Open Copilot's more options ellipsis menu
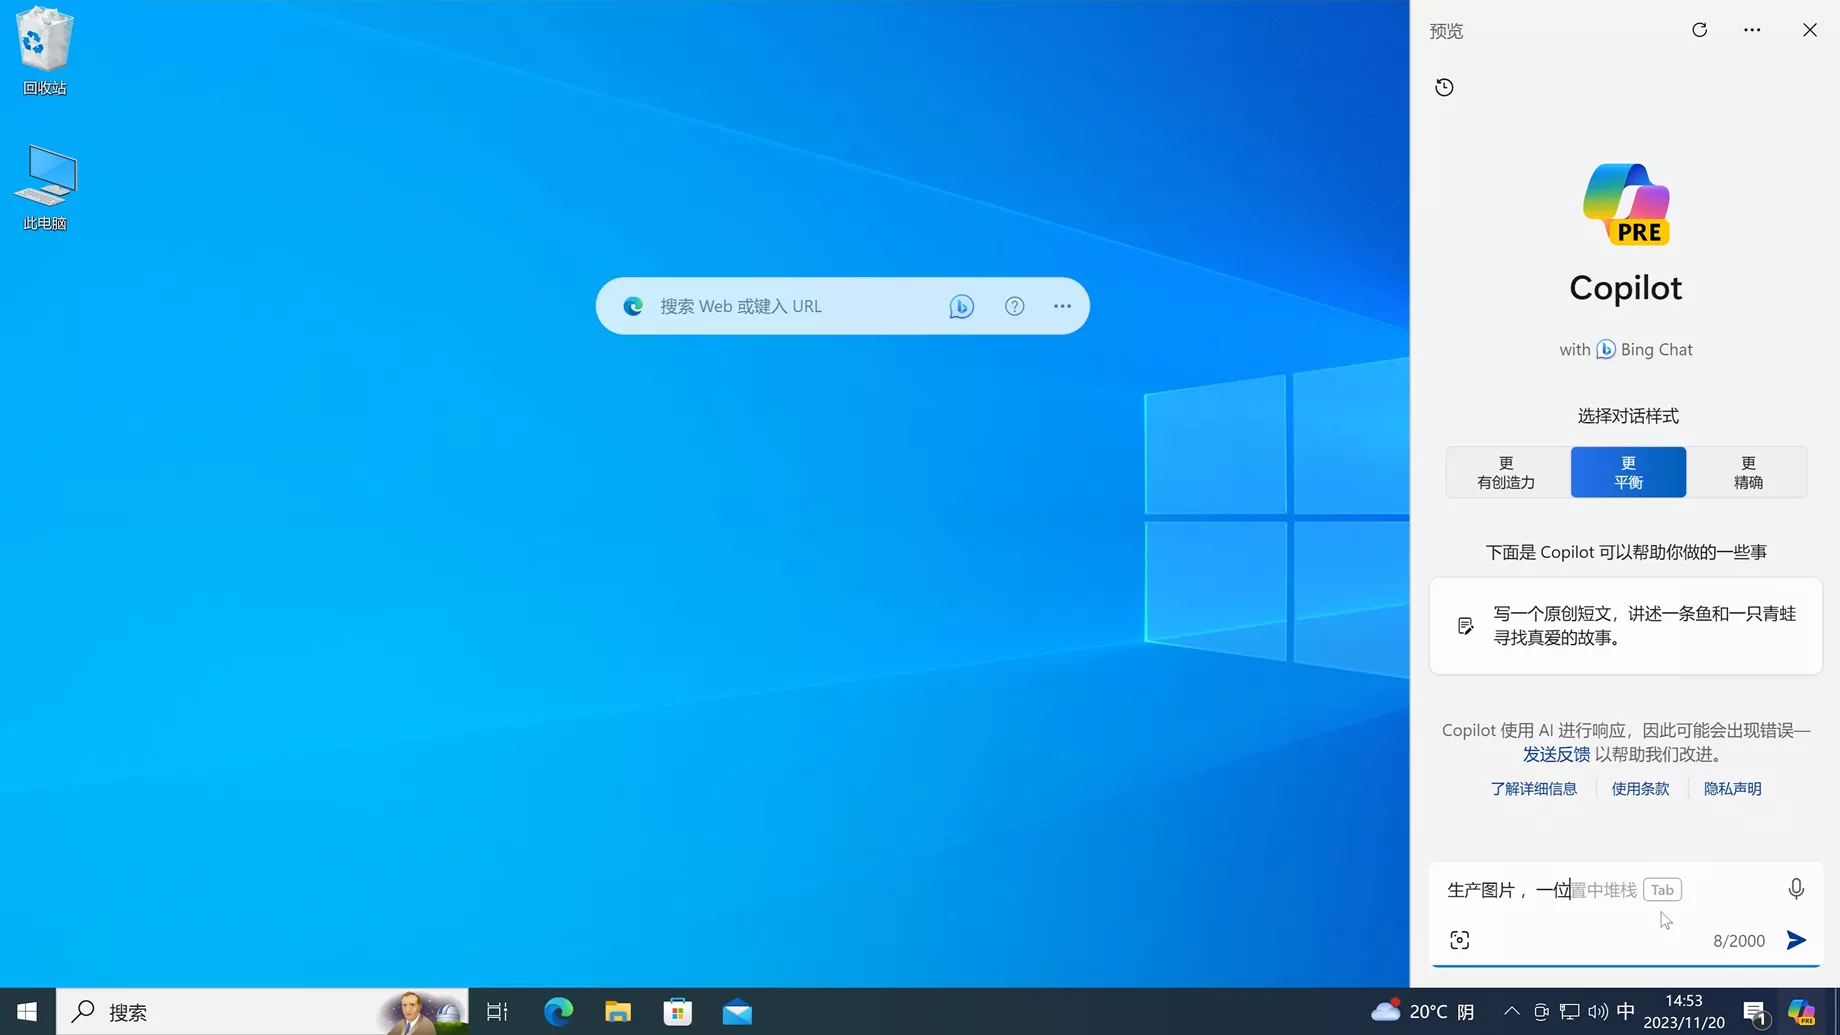The height and width of the screenshot is (1035, 1840). click(x=1752, y=30)
